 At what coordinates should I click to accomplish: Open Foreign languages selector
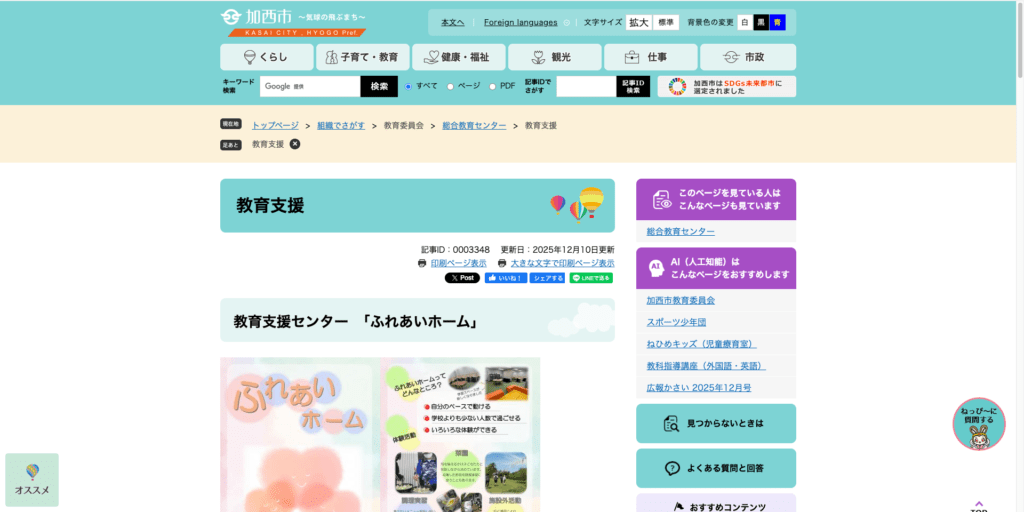tap(521, 22)
